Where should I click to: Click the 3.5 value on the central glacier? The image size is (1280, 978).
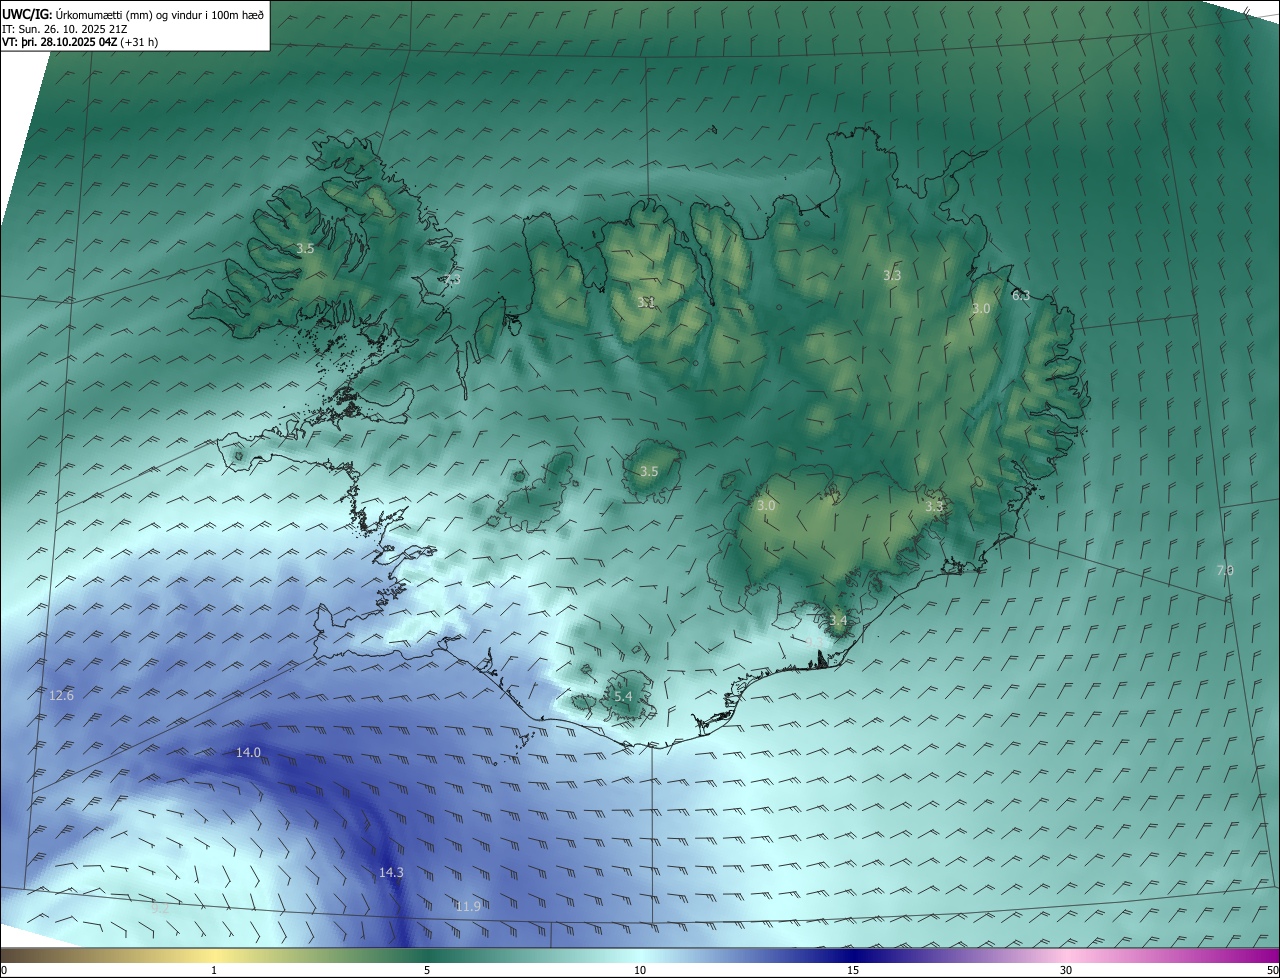649,472
